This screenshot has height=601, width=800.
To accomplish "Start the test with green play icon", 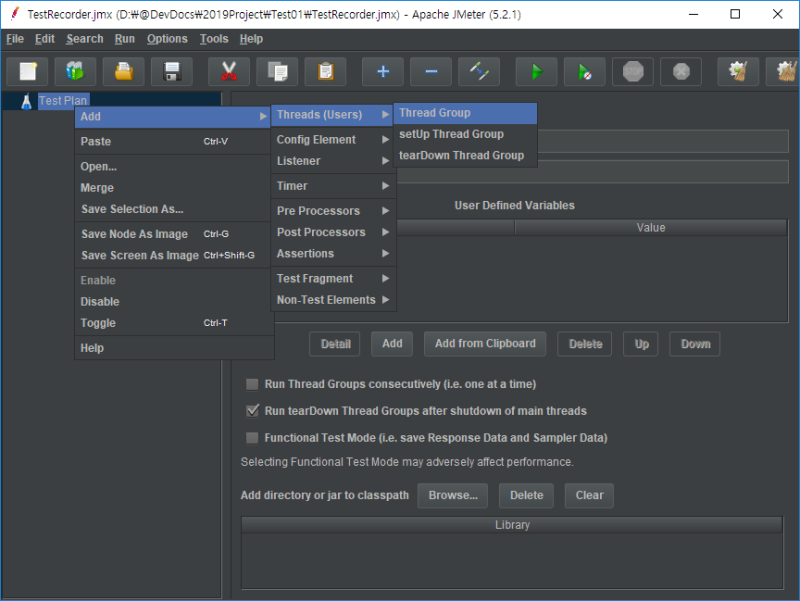I will click(537, 71).
